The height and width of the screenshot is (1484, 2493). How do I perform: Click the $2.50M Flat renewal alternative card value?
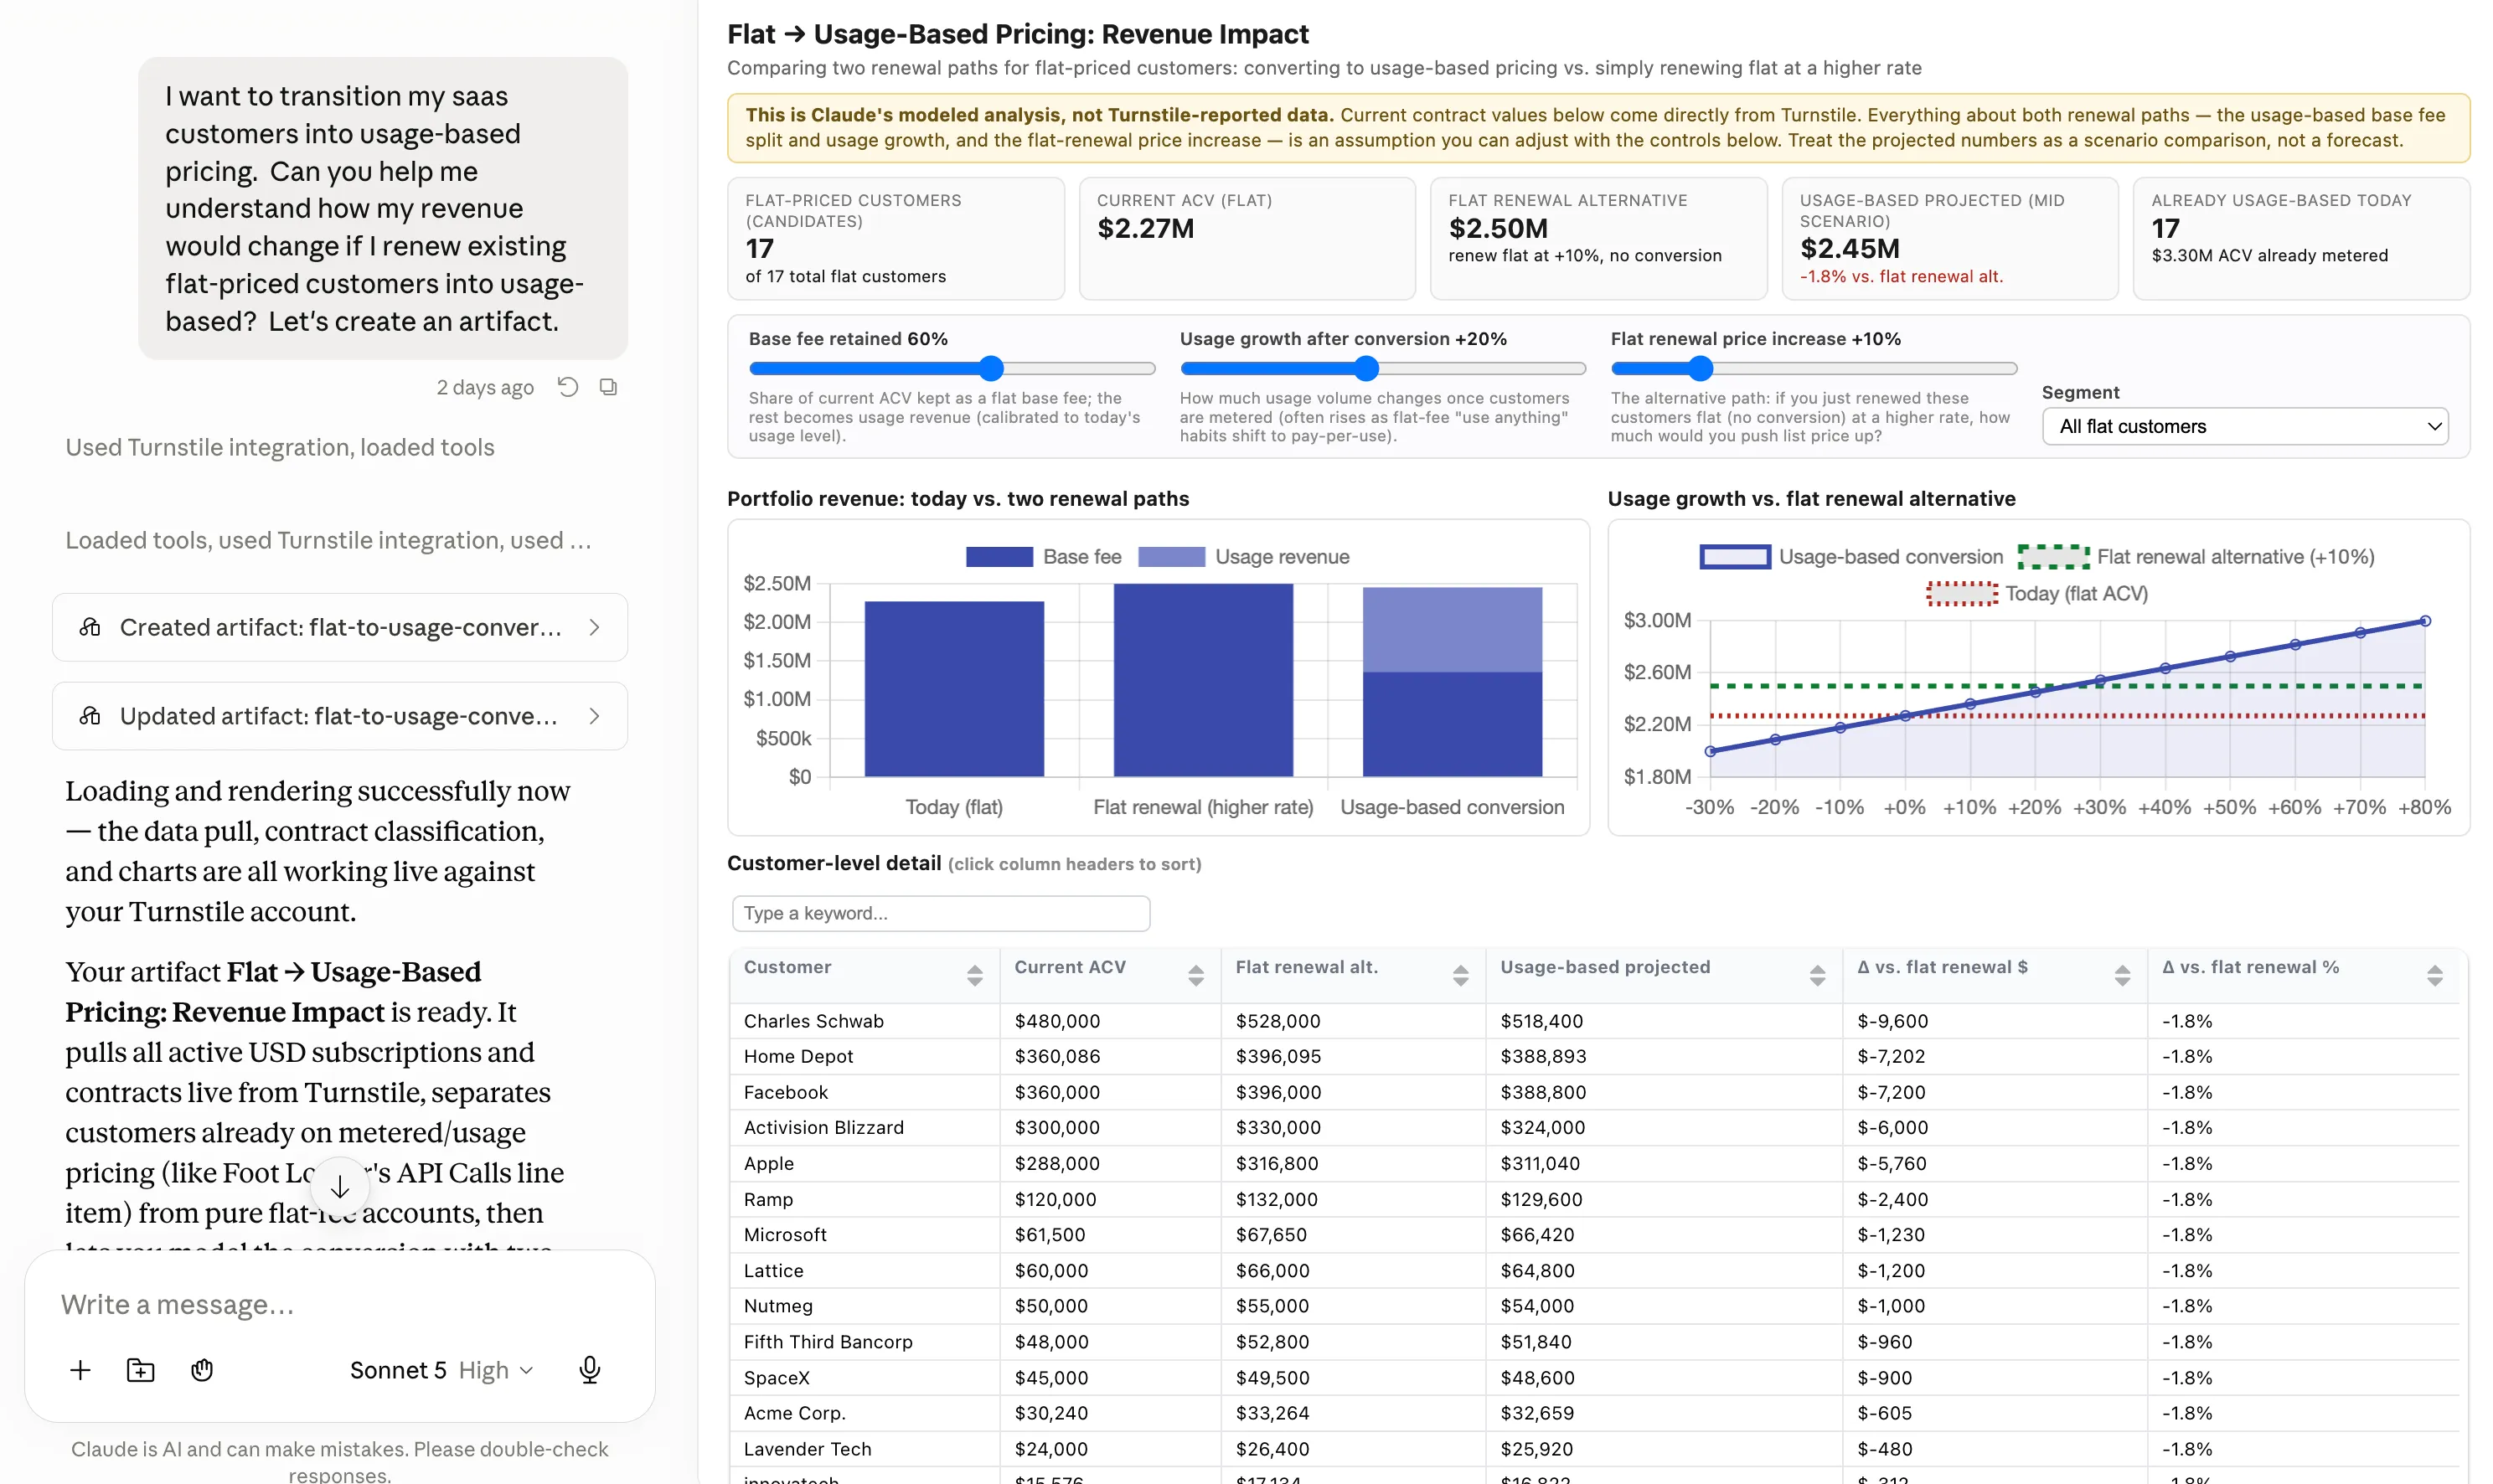tap(1498, 228)
